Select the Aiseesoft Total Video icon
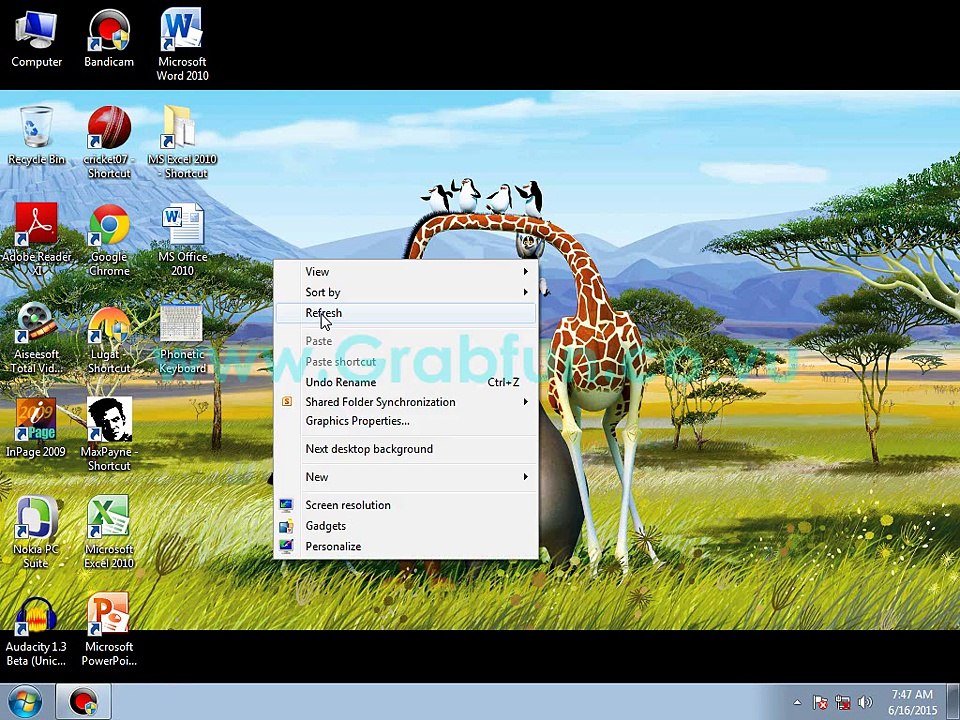 (36, 338)
